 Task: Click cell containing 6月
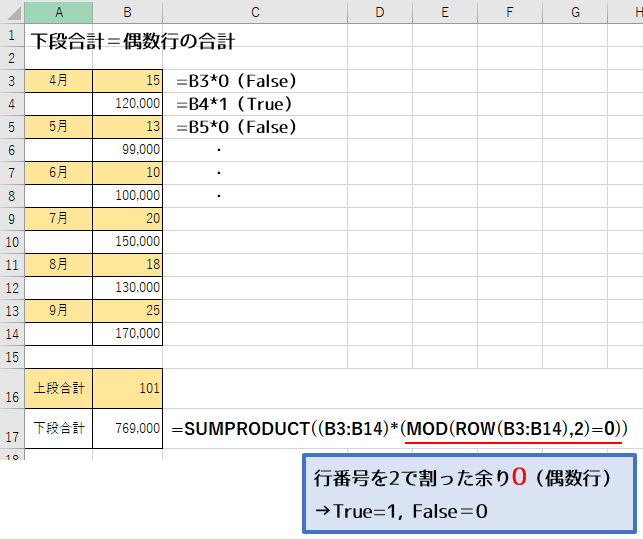coord(59,173)
